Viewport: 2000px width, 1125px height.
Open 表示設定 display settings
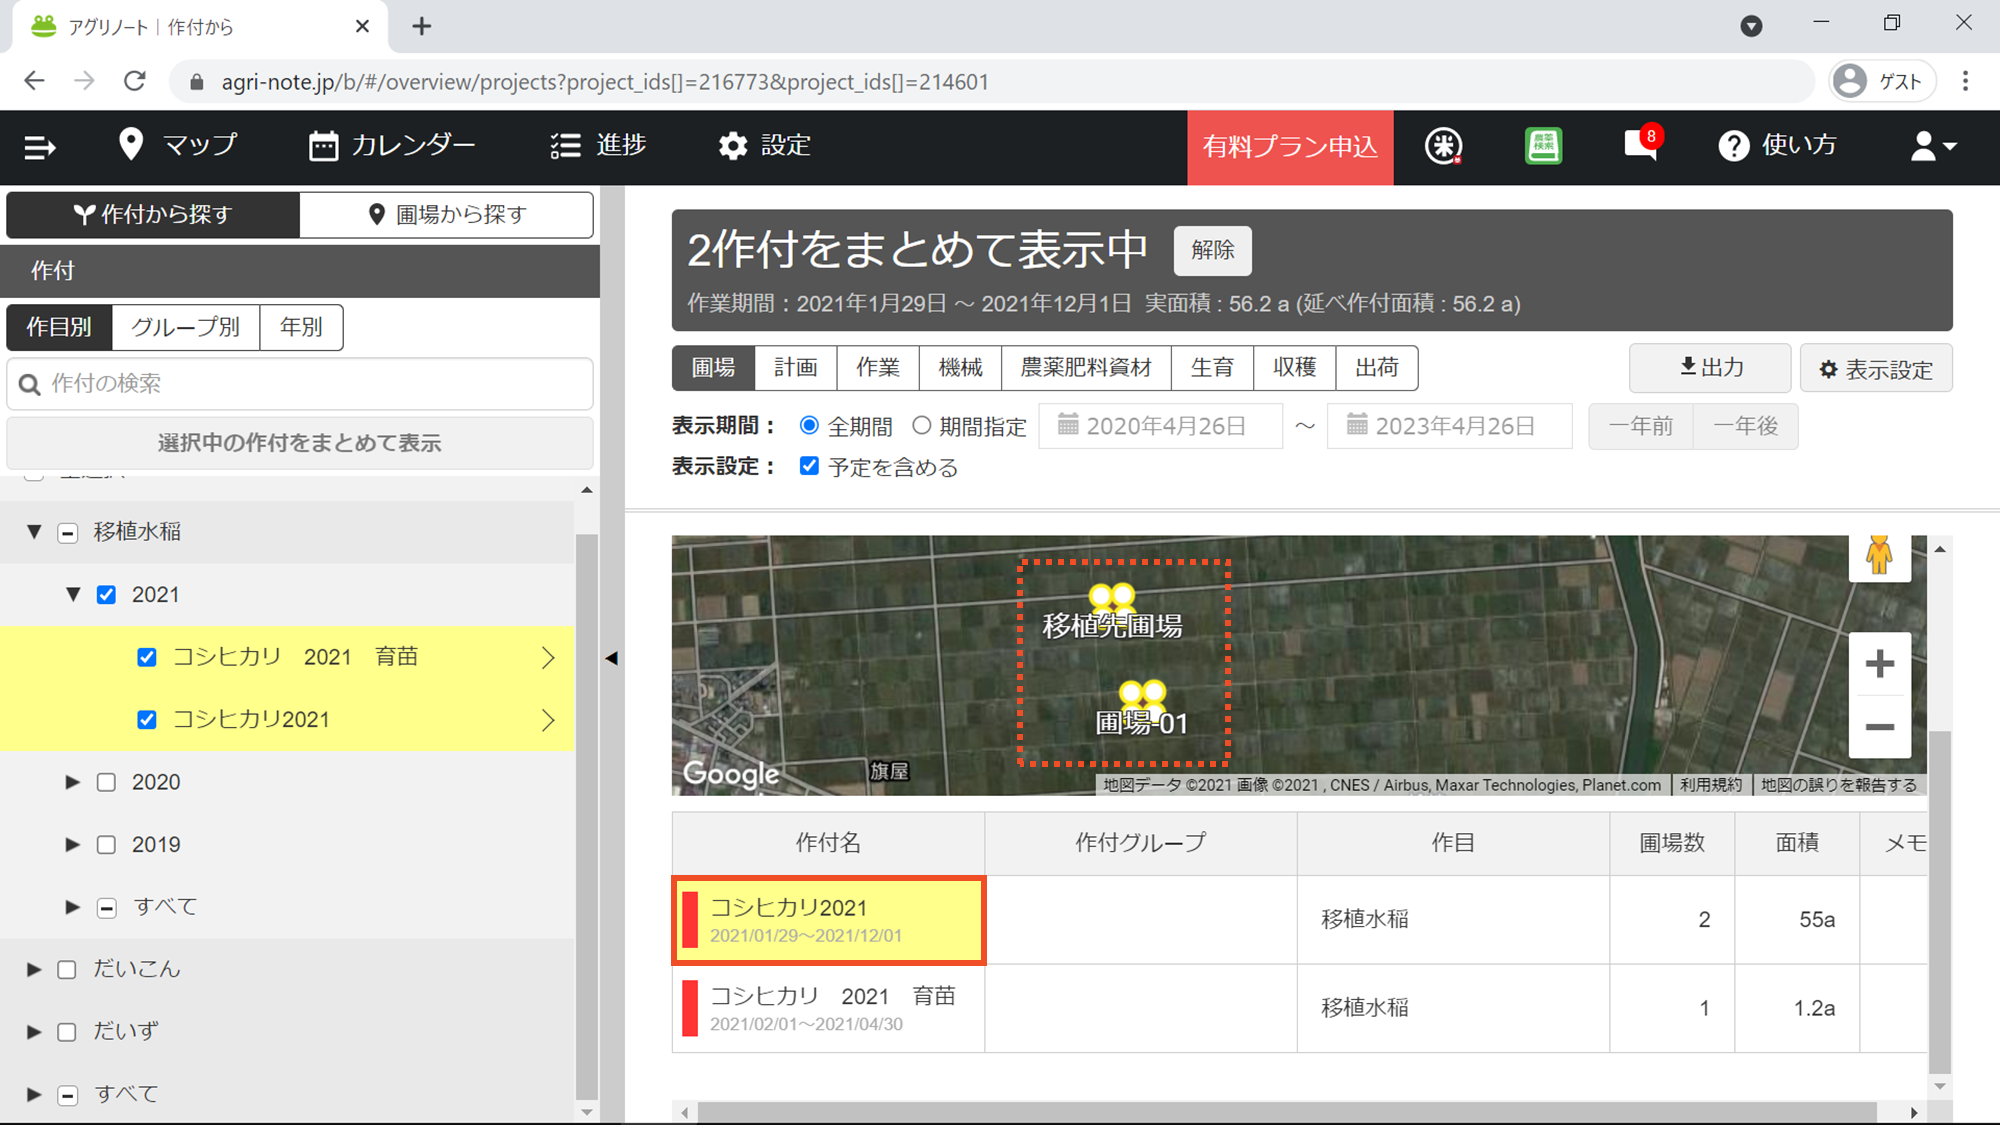(1876, 369)
